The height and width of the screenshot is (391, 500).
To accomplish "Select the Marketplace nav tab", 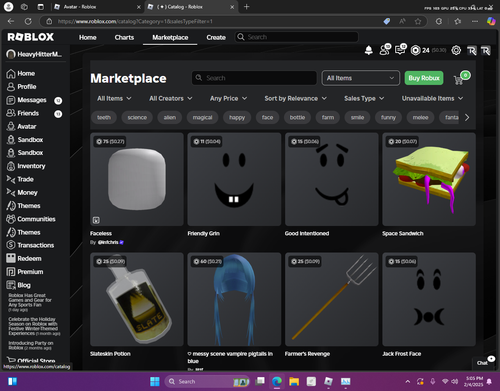I will [170, 37].
